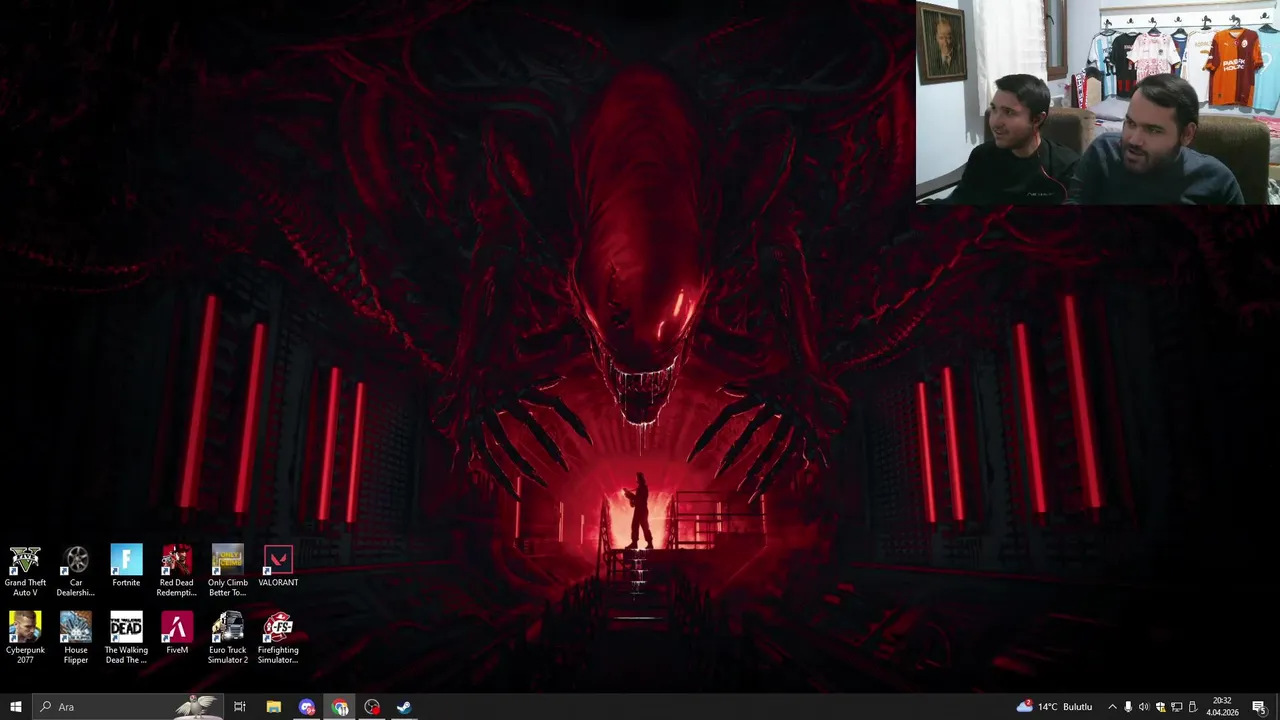
Task: Click the House Flipper shortcut
Action: point(76,638)
